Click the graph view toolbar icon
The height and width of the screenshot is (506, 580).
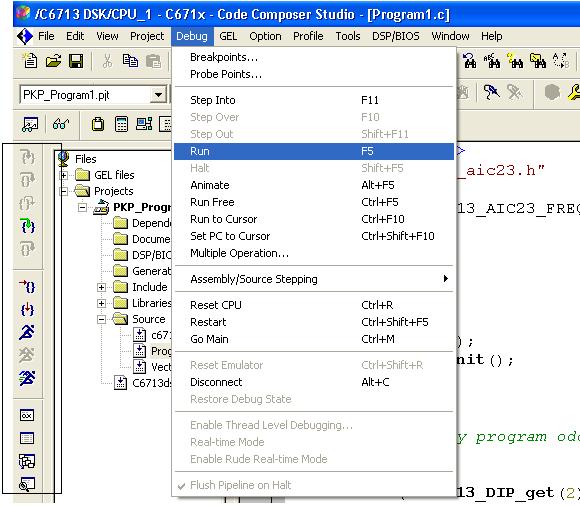pyautogui.click(x=30, y=124)
